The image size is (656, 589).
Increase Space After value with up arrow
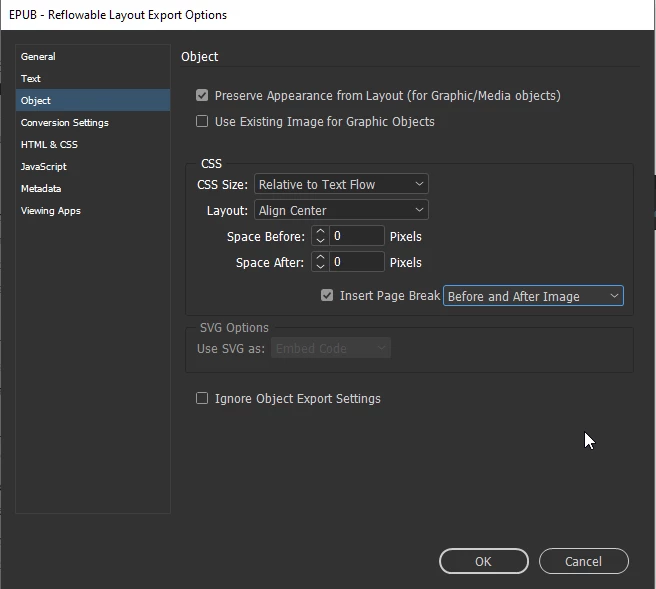pos(320,257)
